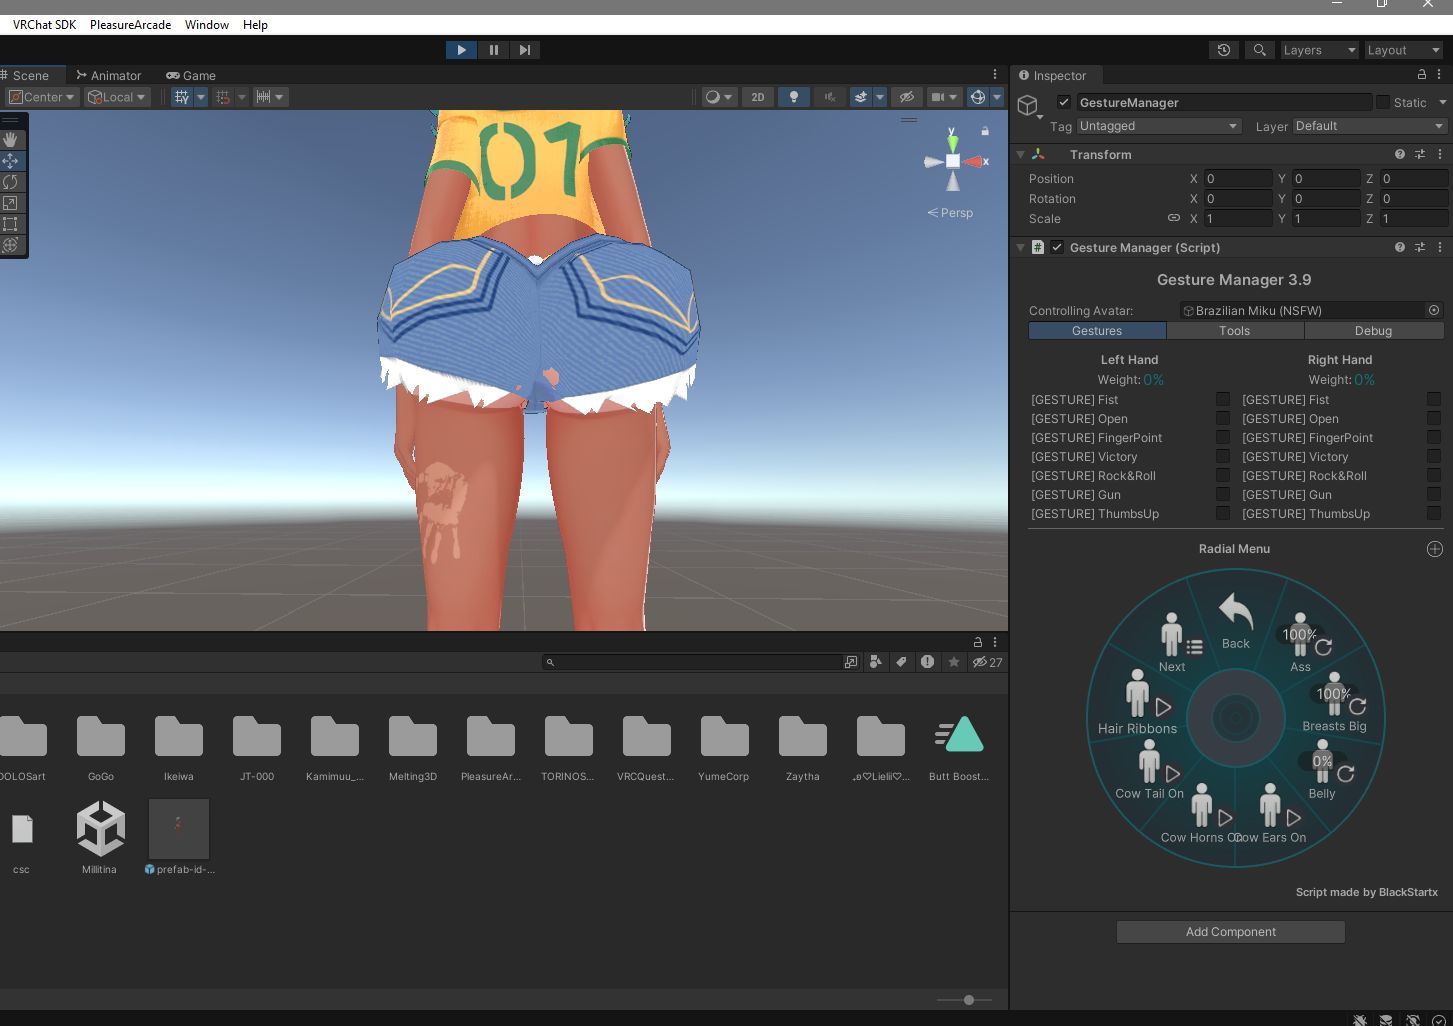This screenshot has height=1026, width=1453.
Task: Open the Local orientation dropdown
Action: click(x=117, y=97)
